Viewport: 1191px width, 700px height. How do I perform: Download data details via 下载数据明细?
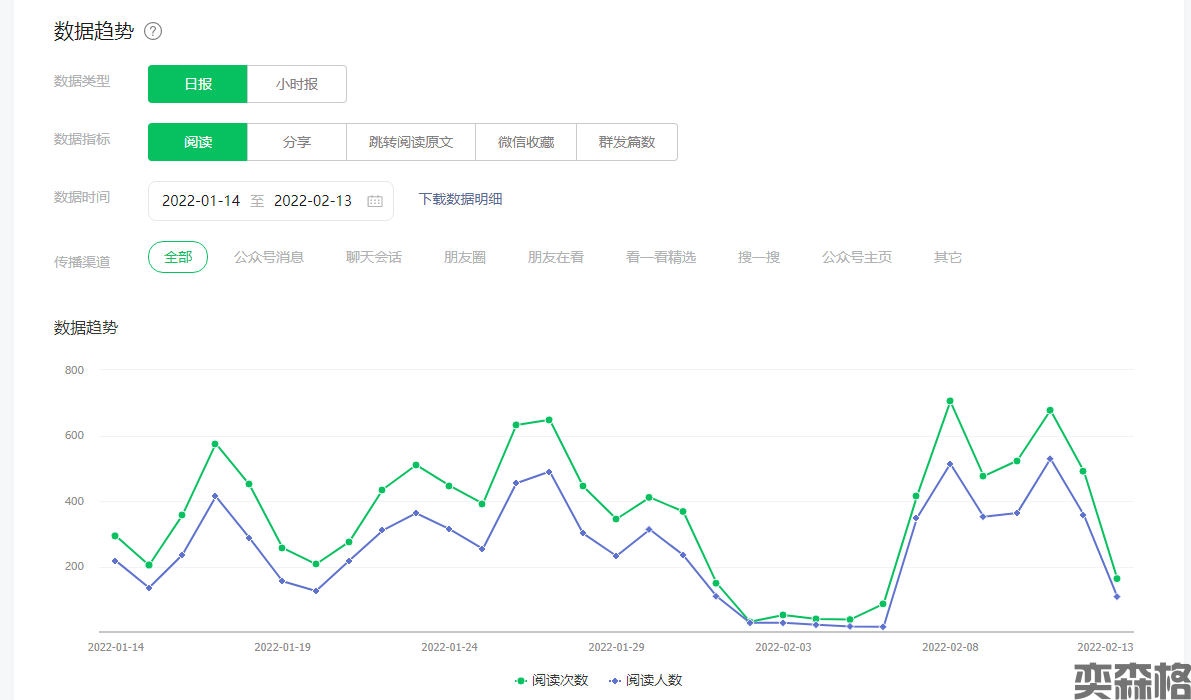(x=460, y=199)
